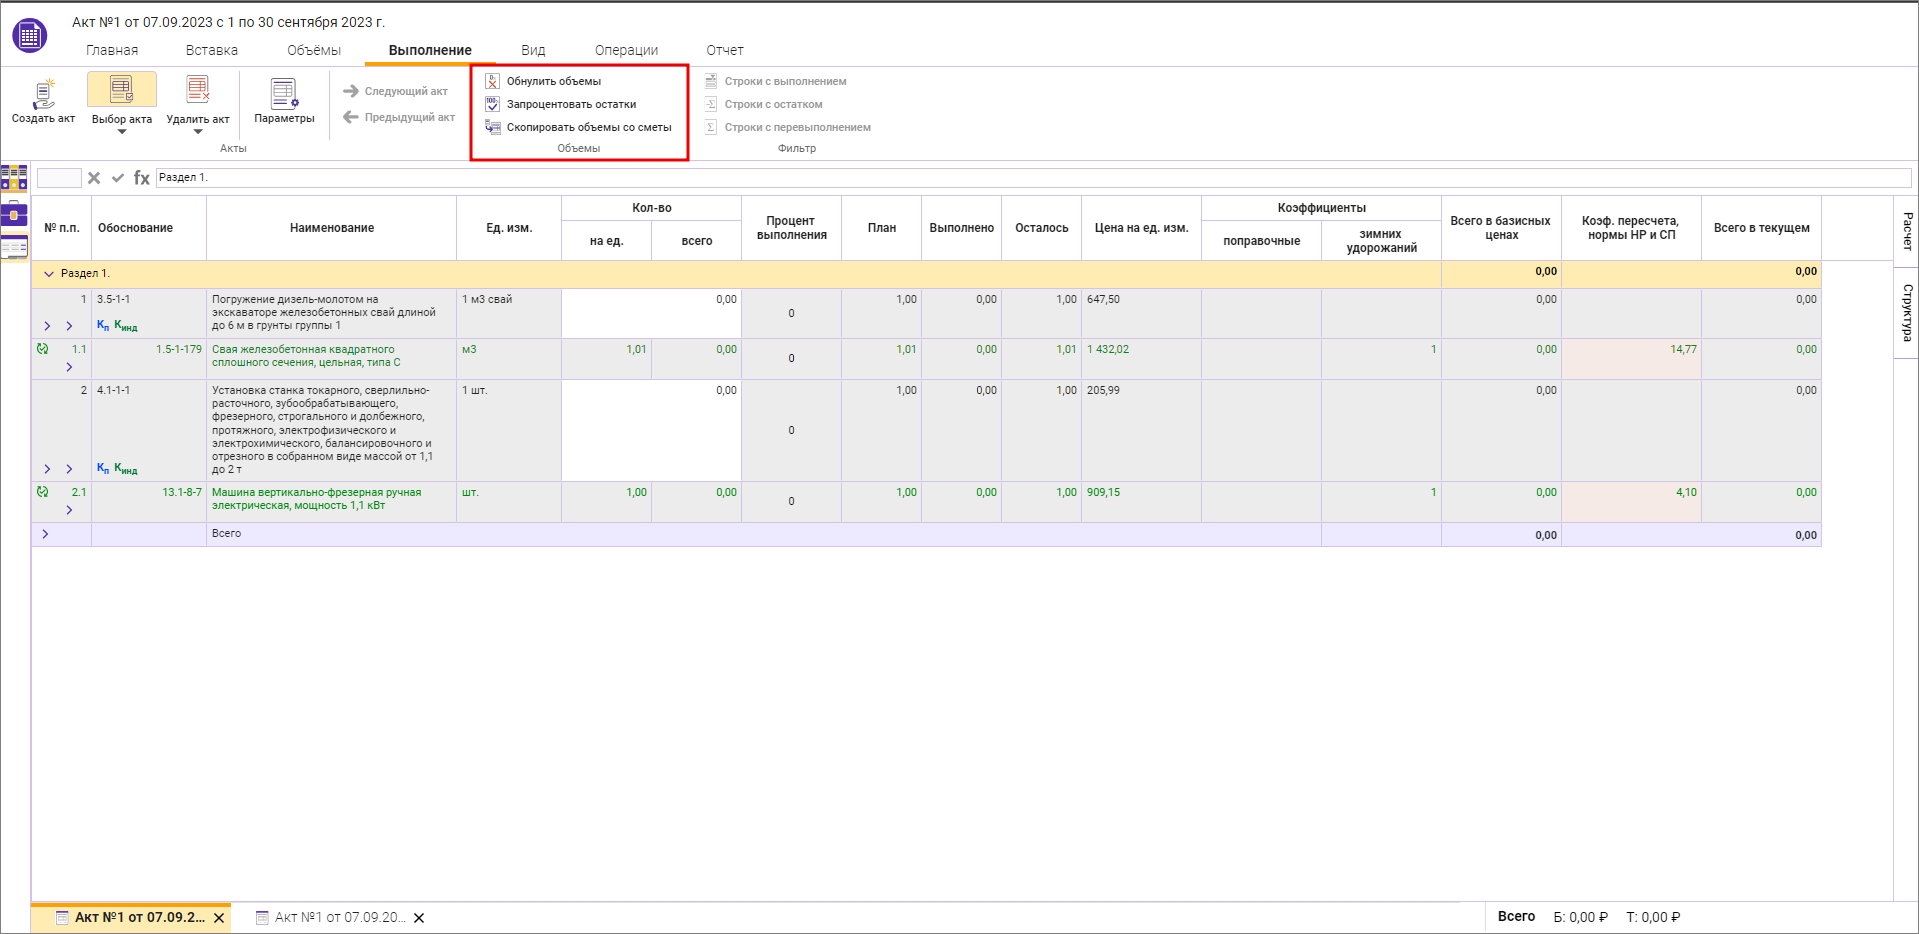Open Параметры of the act
The width and height of the screenshot is (1919, 934).
(x=284, y=94)
